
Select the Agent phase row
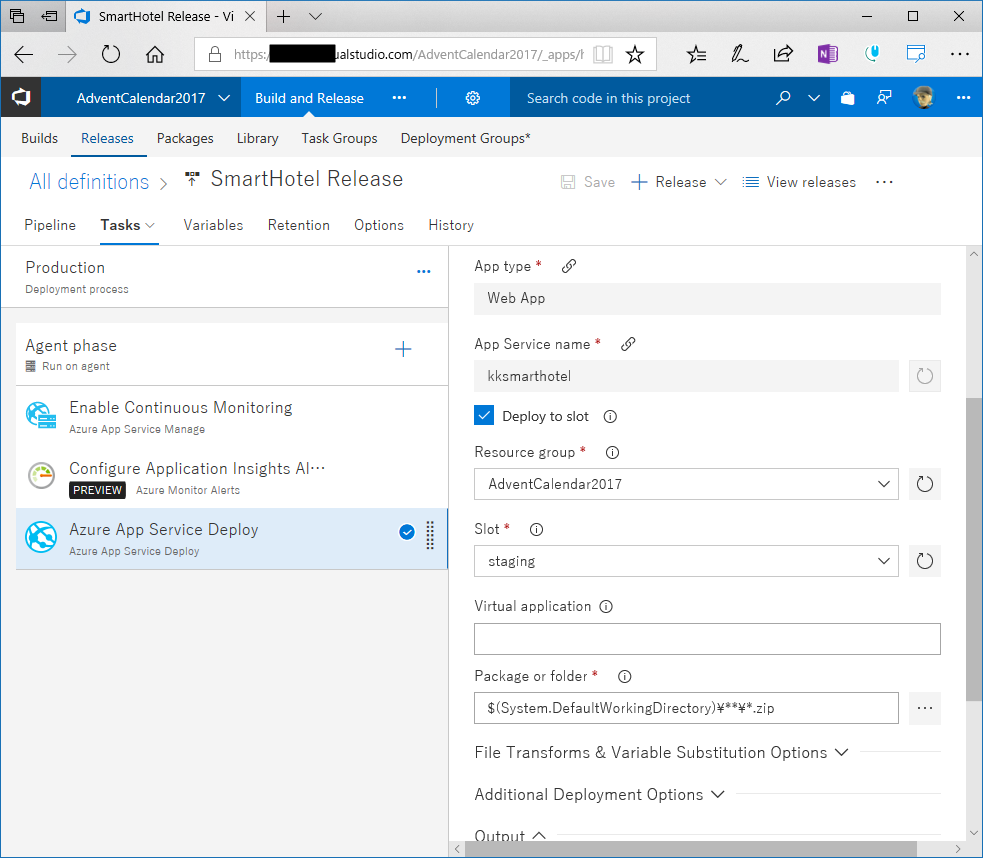click(x=232, y=354)
